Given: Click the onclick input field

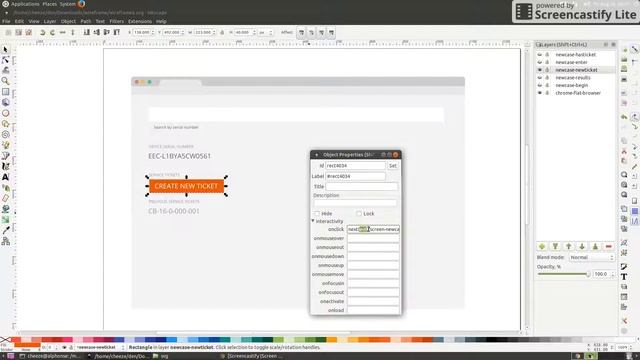Looking at the screenshot, I should point(373,229).
